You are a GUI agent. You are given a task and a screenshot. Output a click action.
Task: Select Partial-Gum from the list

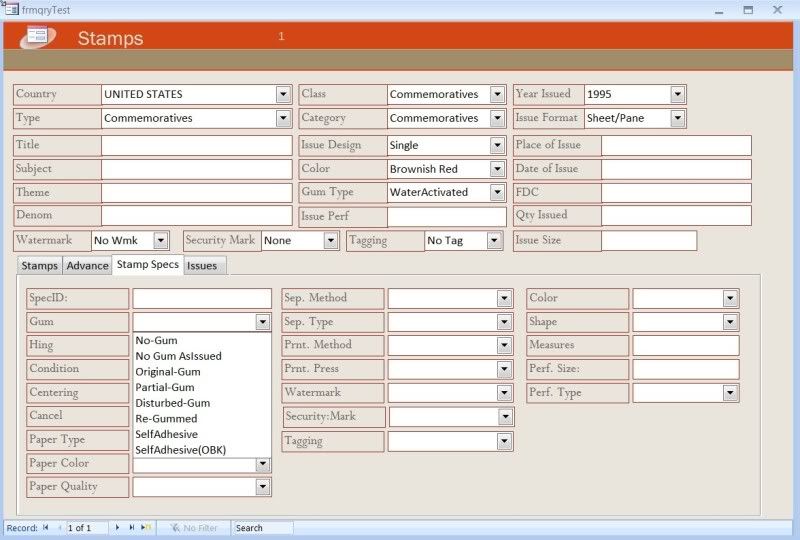click(202, 387)
